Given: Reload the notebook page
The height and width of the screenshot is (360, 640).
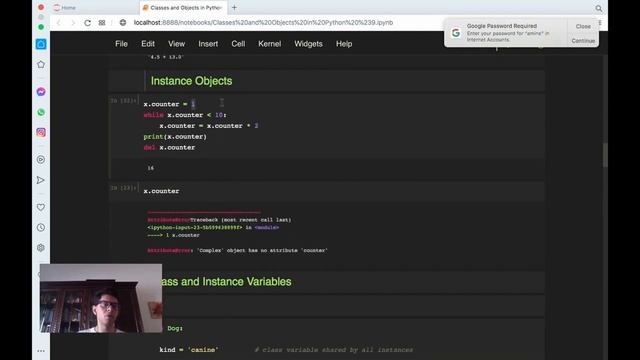Looking at the screenshot, I should click(x=87, y=22).
